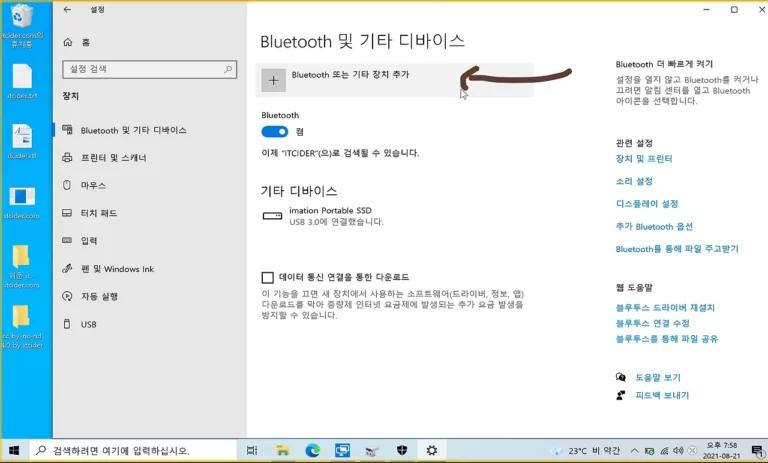Click the 설정 검색 search field

[x=149, y=69]
